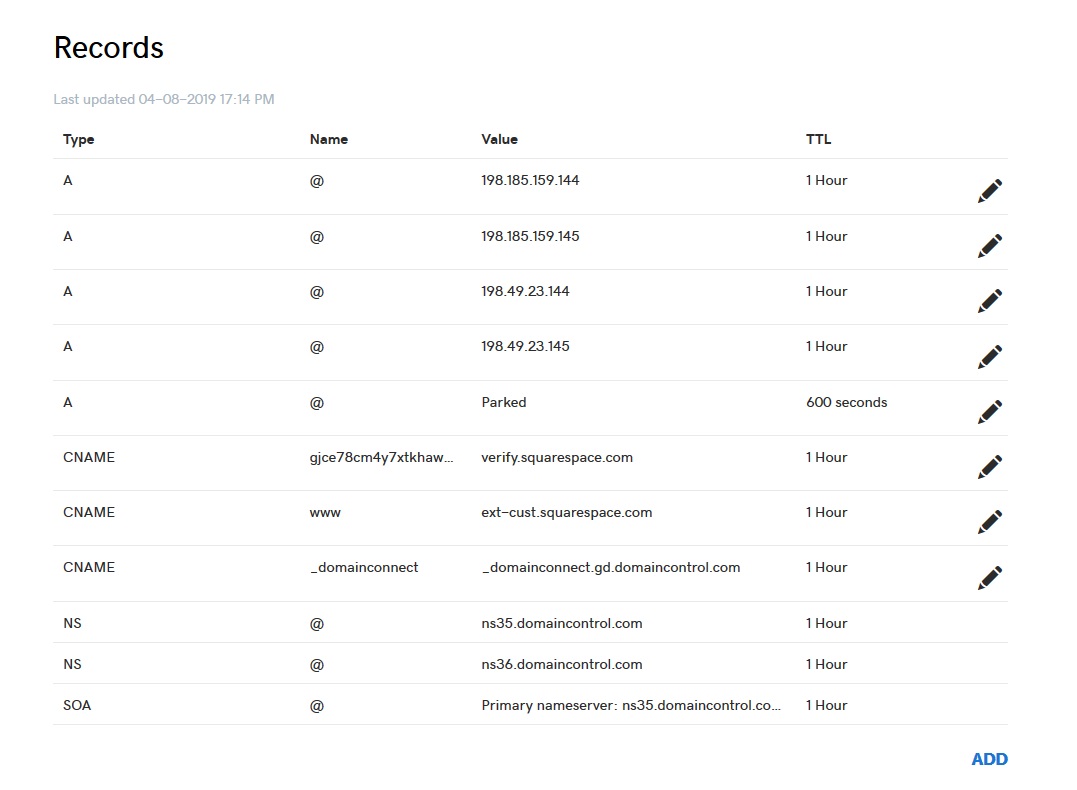Click the Last updated timestamp text

163,100
